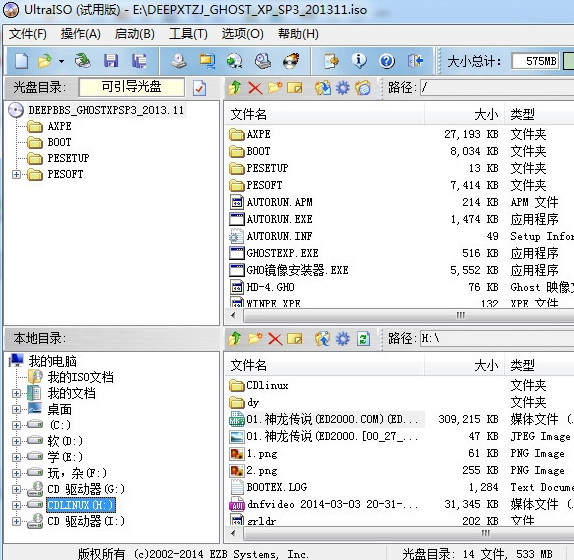Screen dimensions: 574x560
Task: Sort disc files by 大小 column
Action: 465,115
